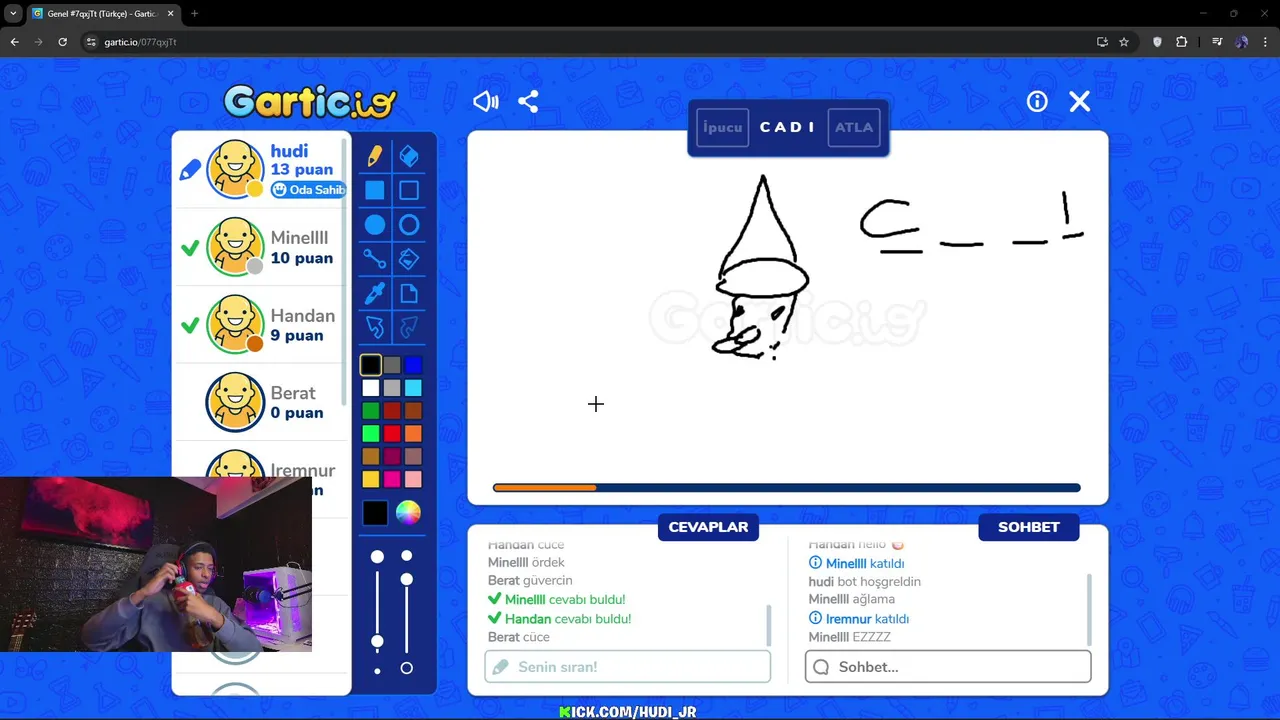1280x720 pixels.
Task: Adjust the brush size slider handle
Action: point(377,641)
